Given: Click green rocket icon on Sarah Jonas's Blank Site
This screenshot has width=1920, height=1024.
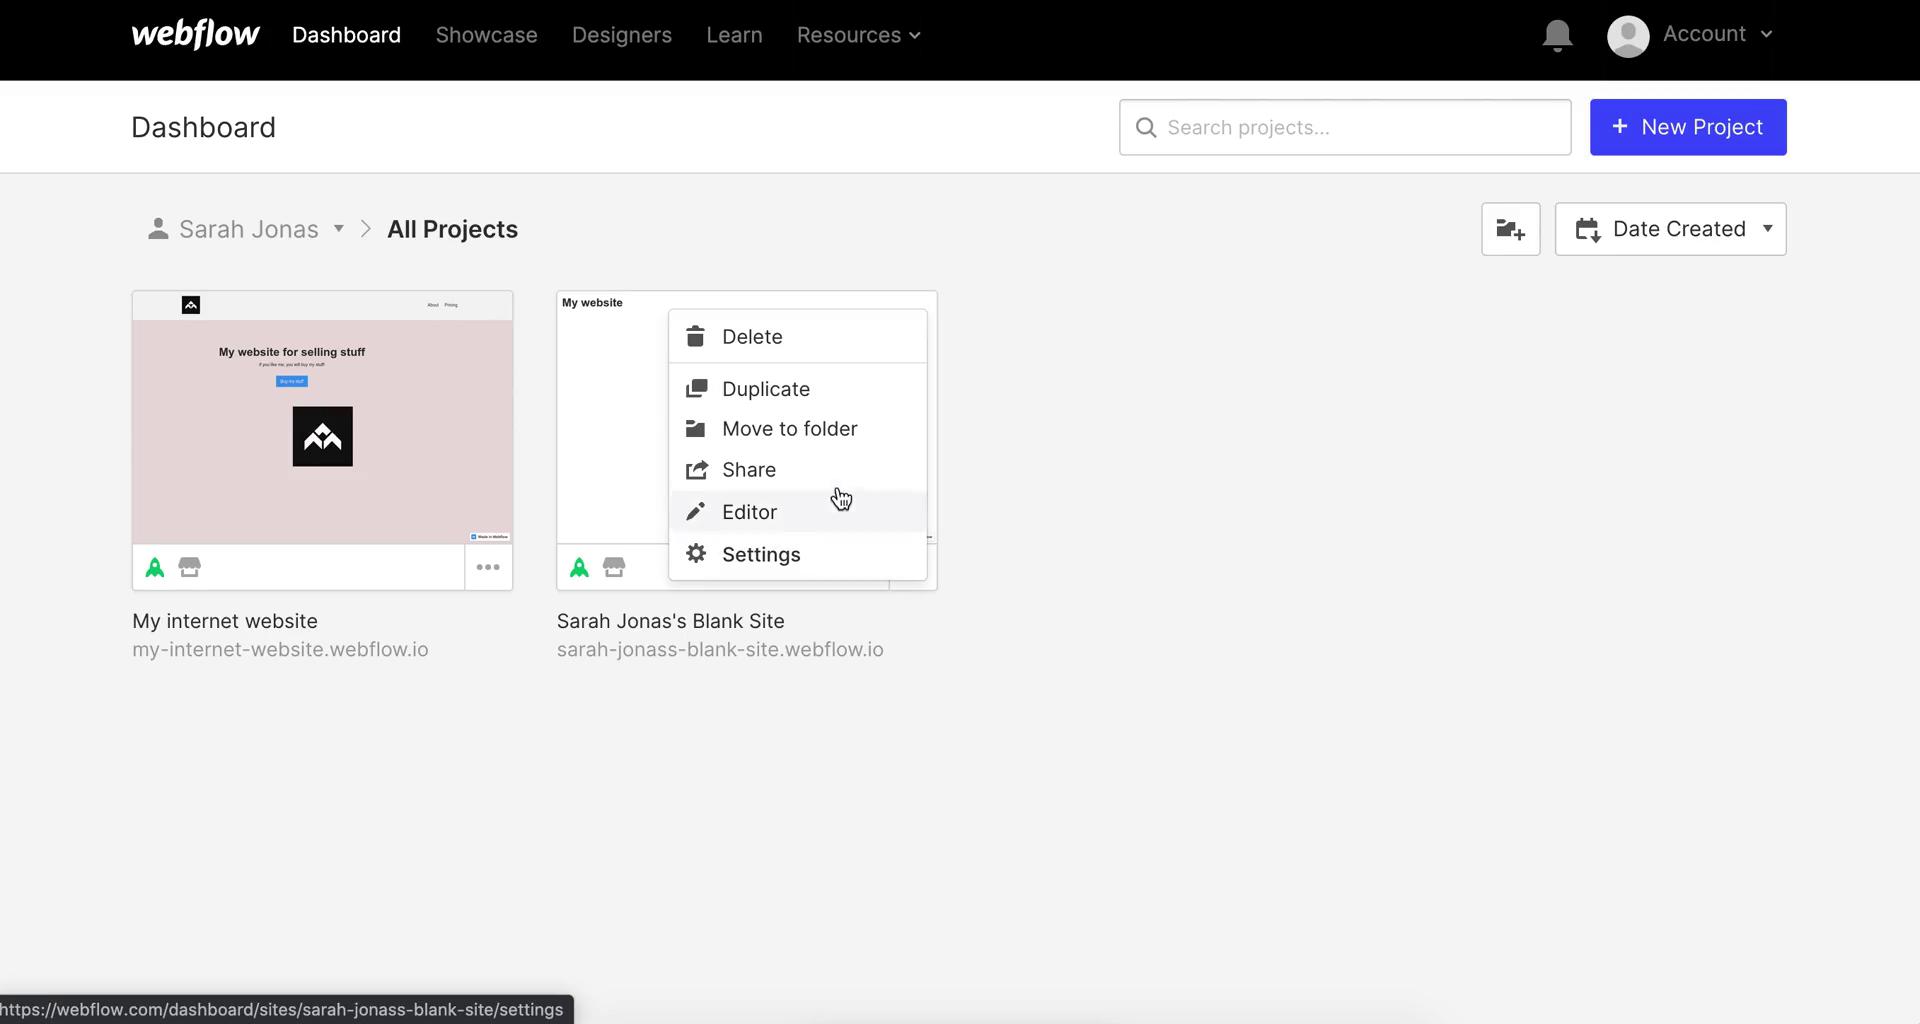Looking at the screenshot, I should coord(579,568).
